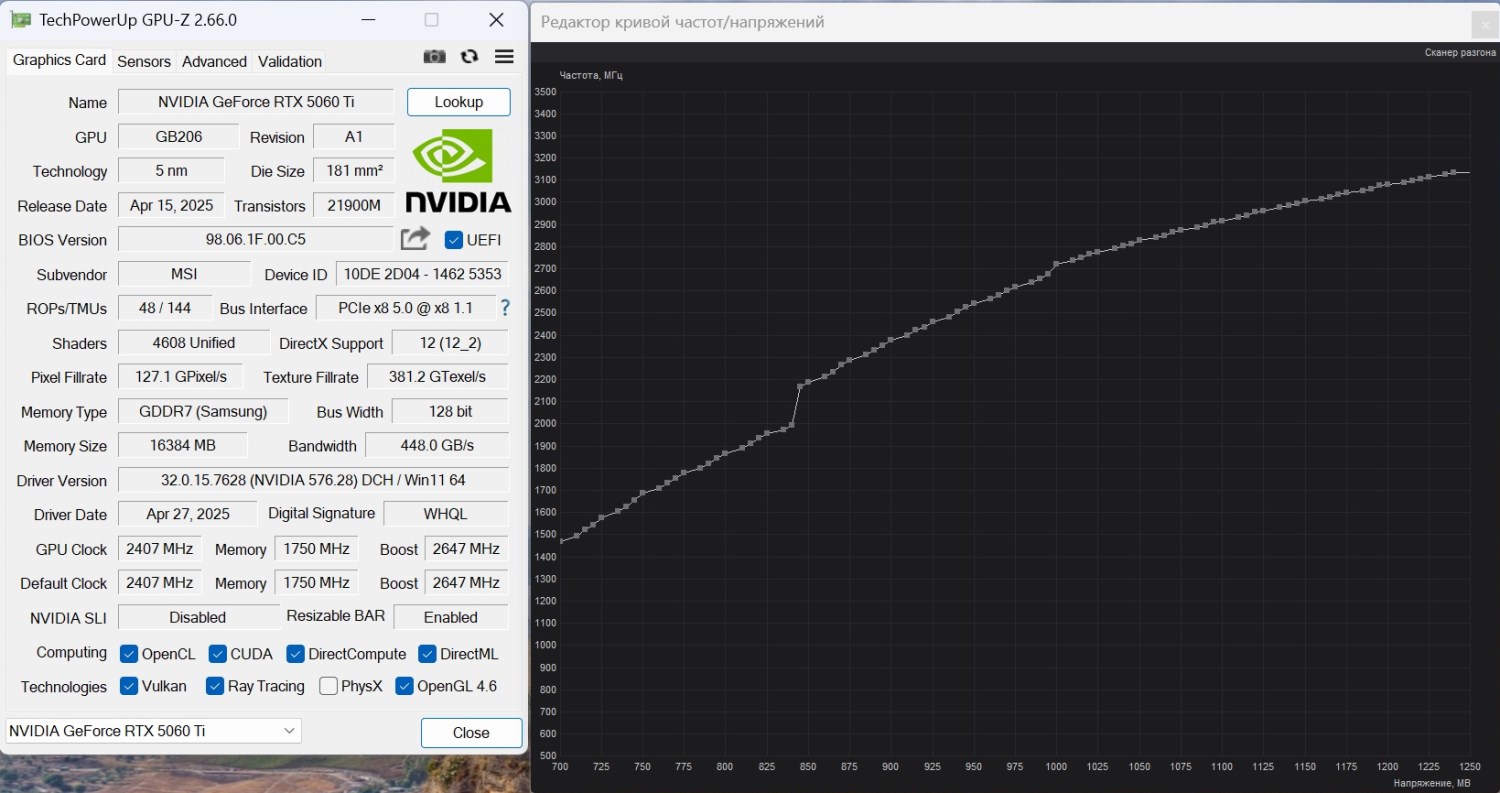The width and height of the screenshot is (1500, 793).
Task: Click the GPU Clock row Boost value 2647 MHz
Action: 466,549
